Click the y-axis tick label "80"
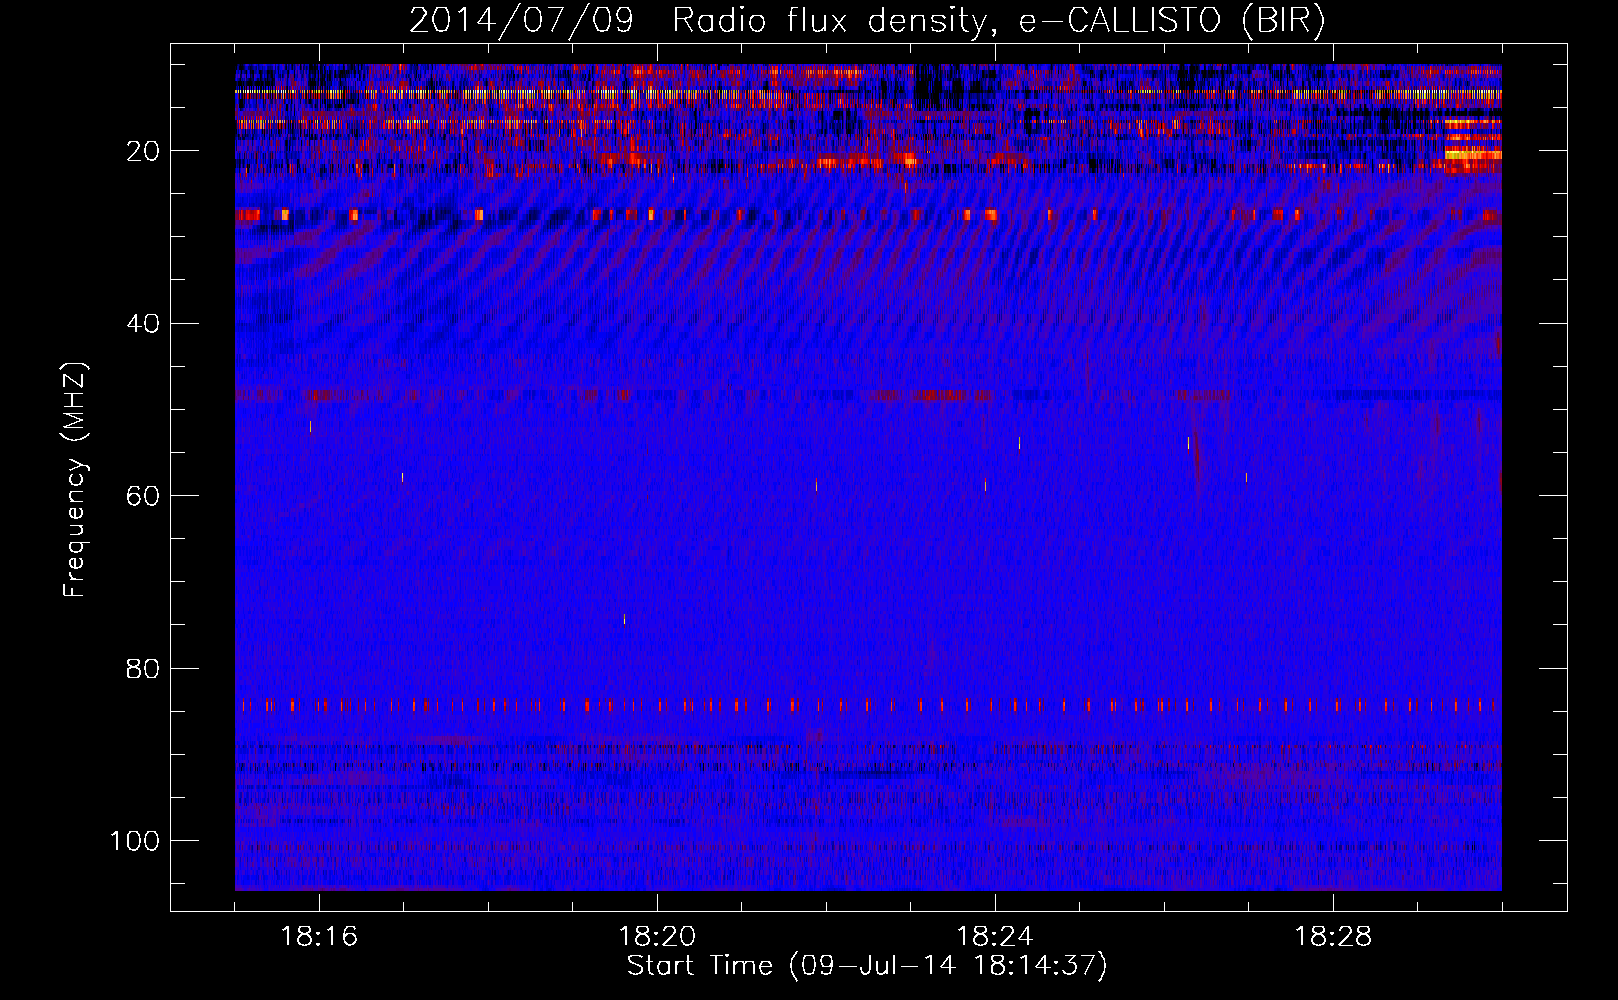The width and height of the screenshot is (1618, 1000). [143, 668]
